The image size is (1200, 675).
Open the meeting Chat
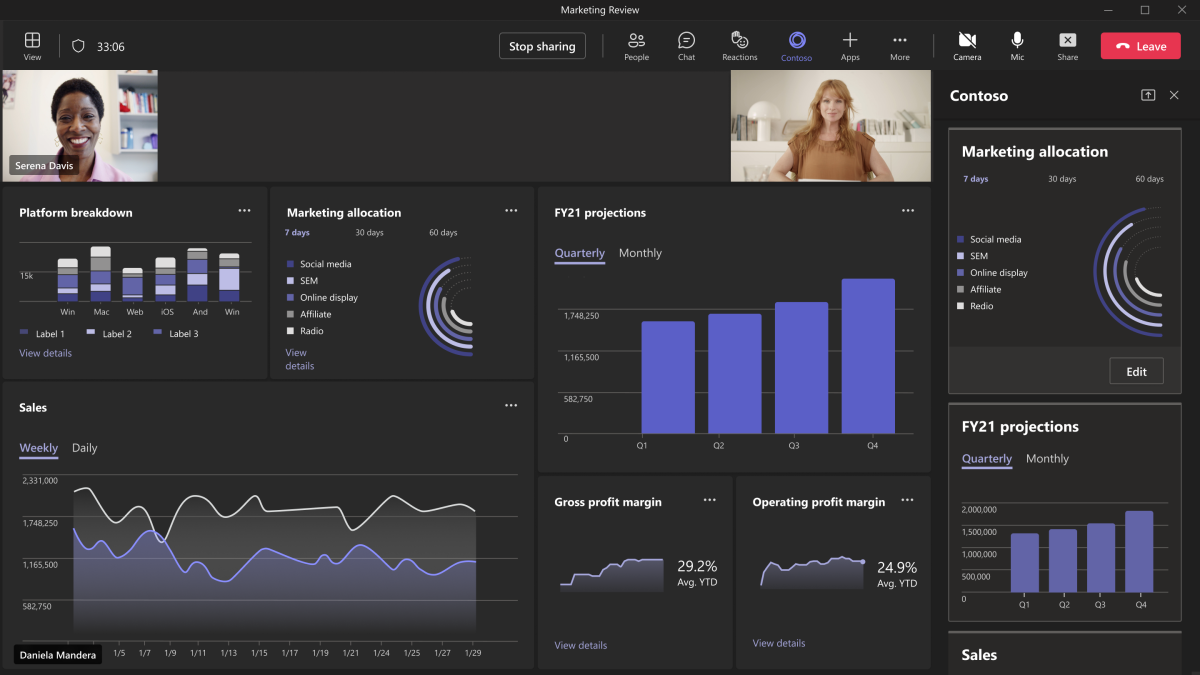(x=686, y=45)
